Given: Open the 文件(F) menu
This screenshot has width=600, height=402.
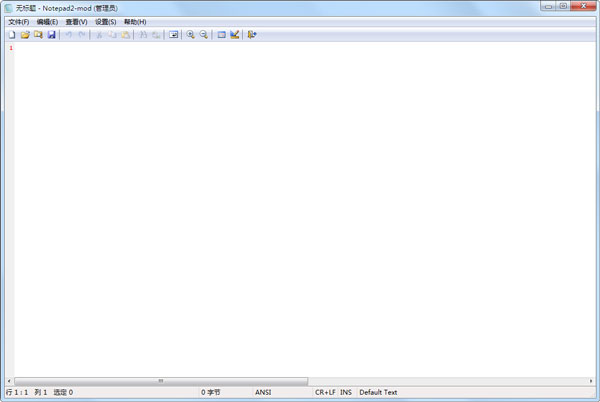Looking at the screenshot, I should pyautogui.click(x=19, y=22).
